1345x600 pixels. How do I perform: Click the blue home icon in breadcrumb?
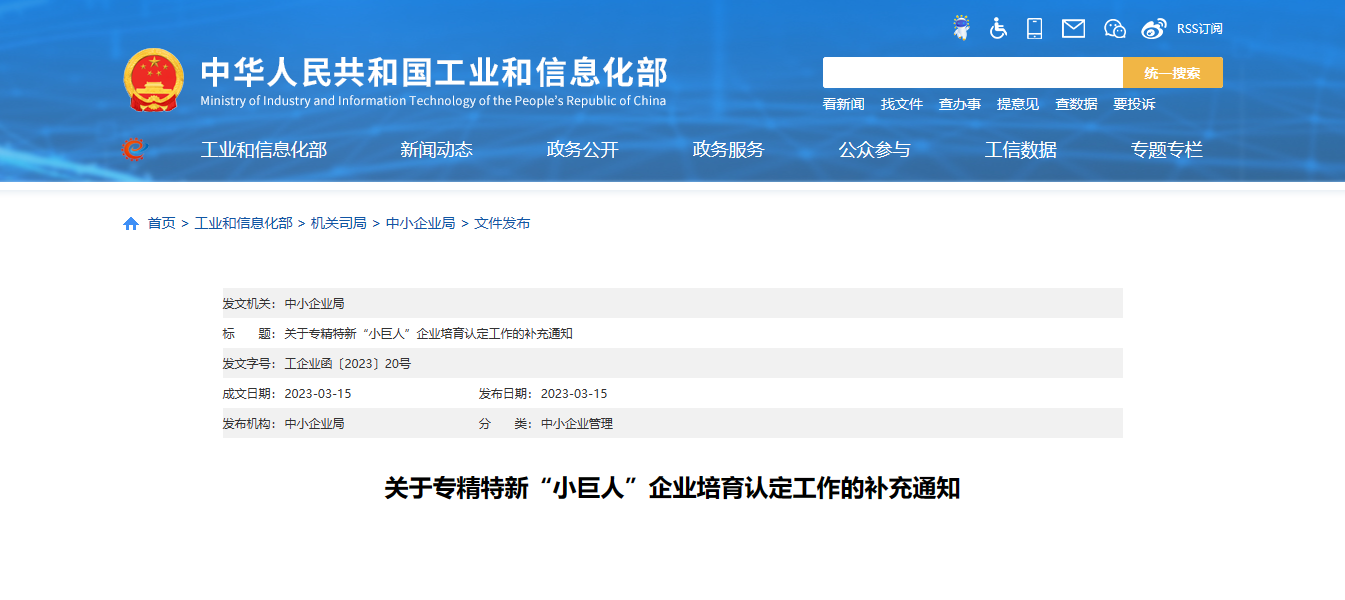(131, 224)
